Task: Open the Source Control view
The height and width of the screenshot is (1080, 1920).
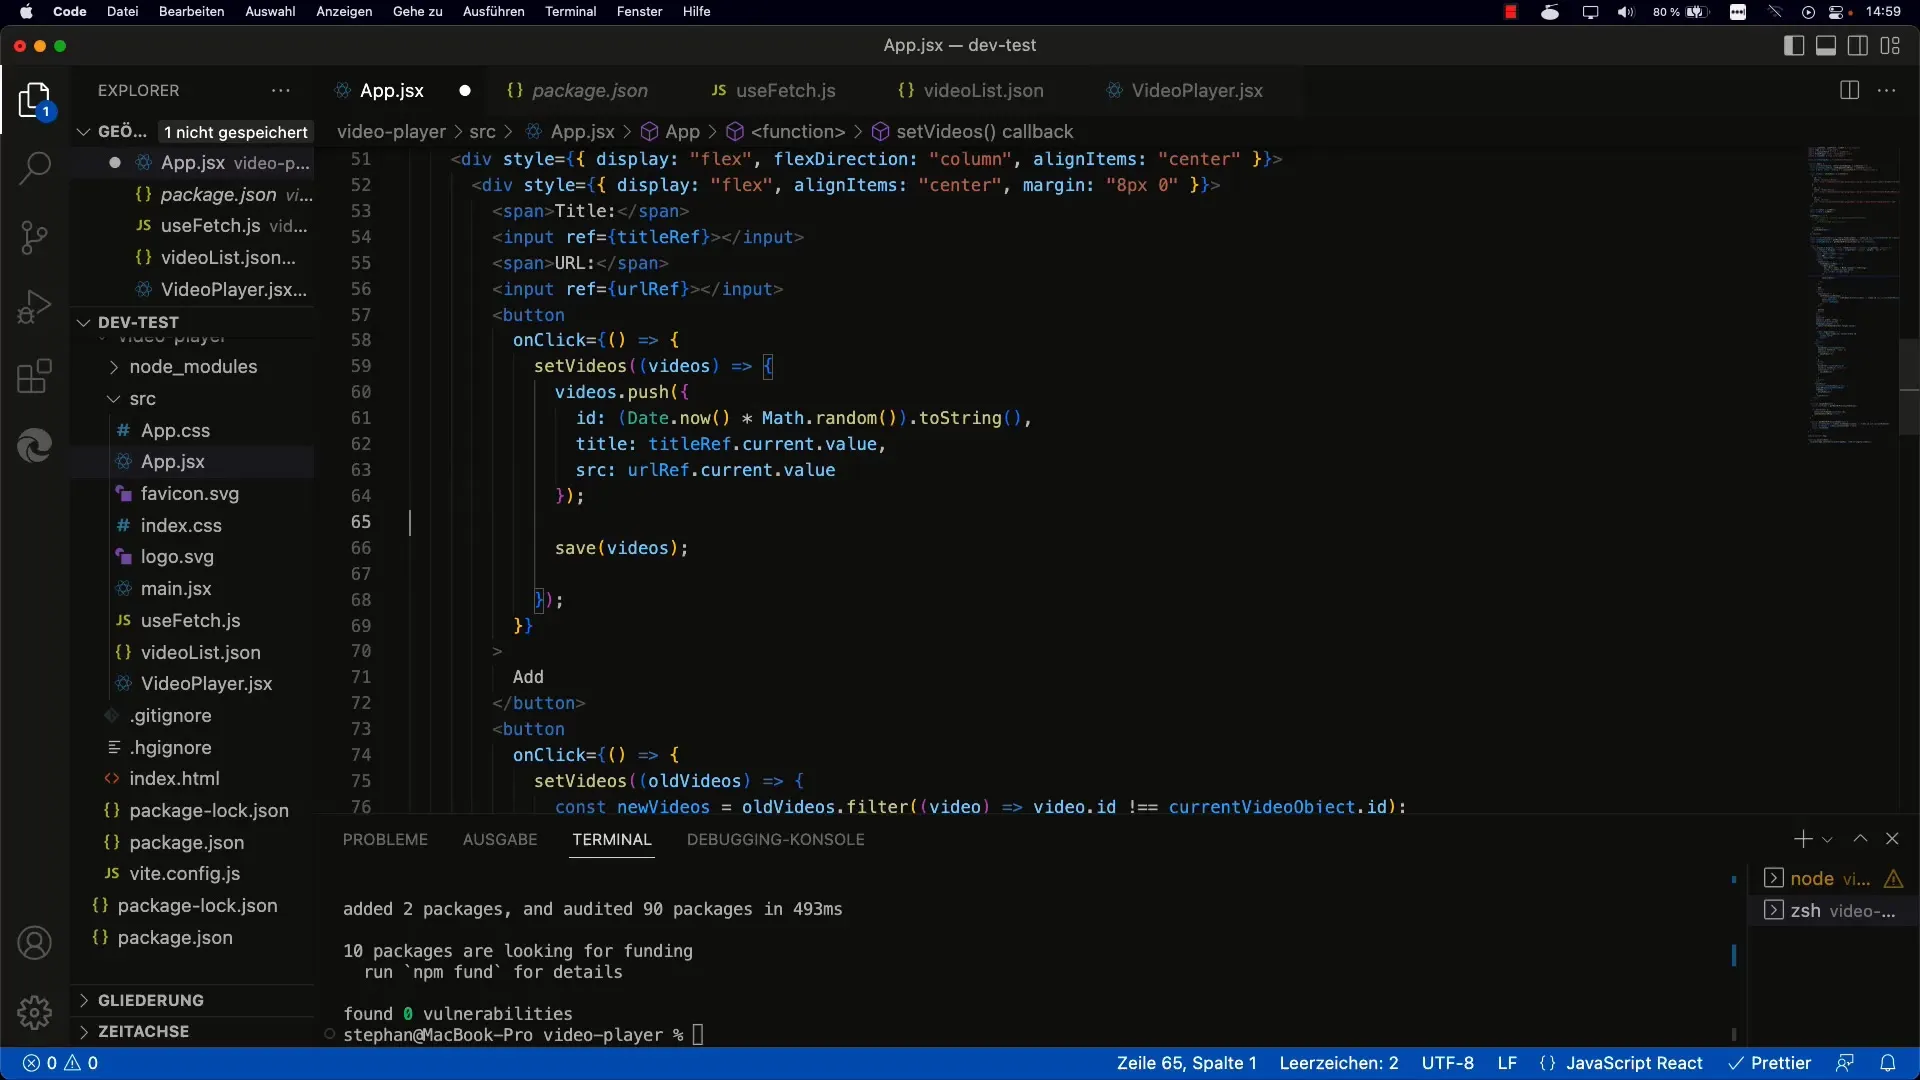Action: coord(34,237)
